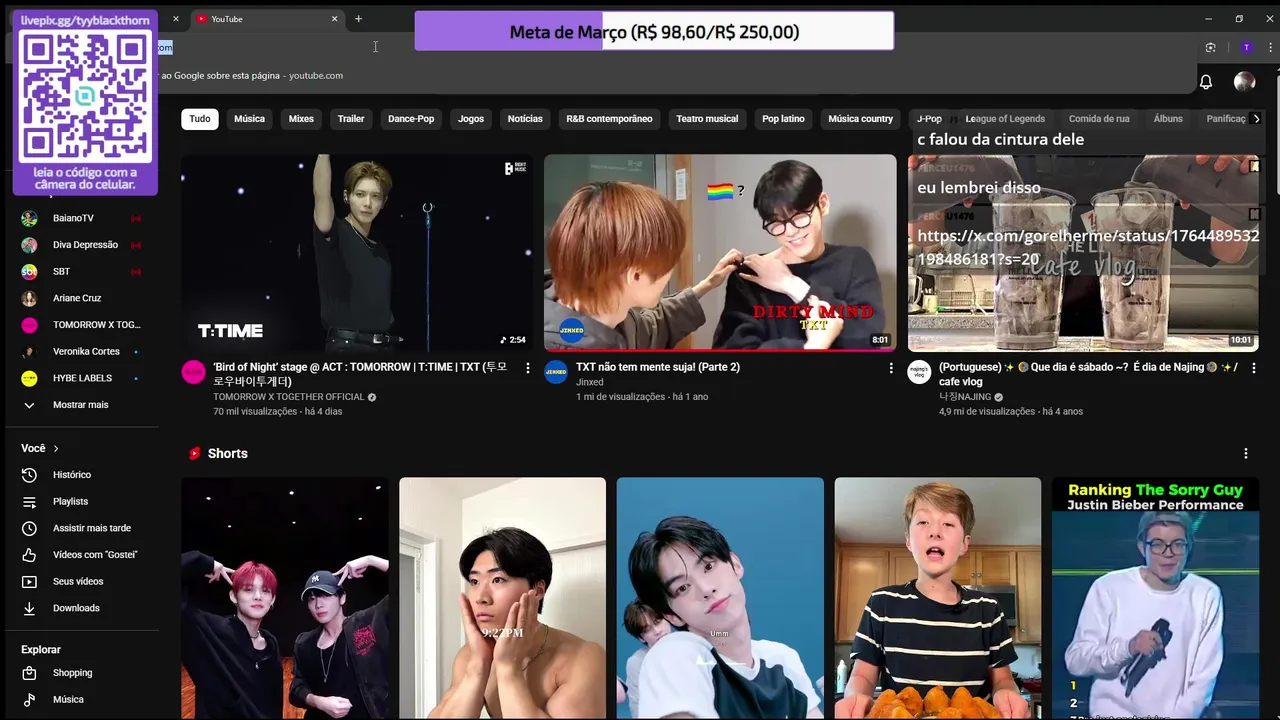Select Teatro musical filter chip
The image size is (1280, 720).
(x=707, y=119)
